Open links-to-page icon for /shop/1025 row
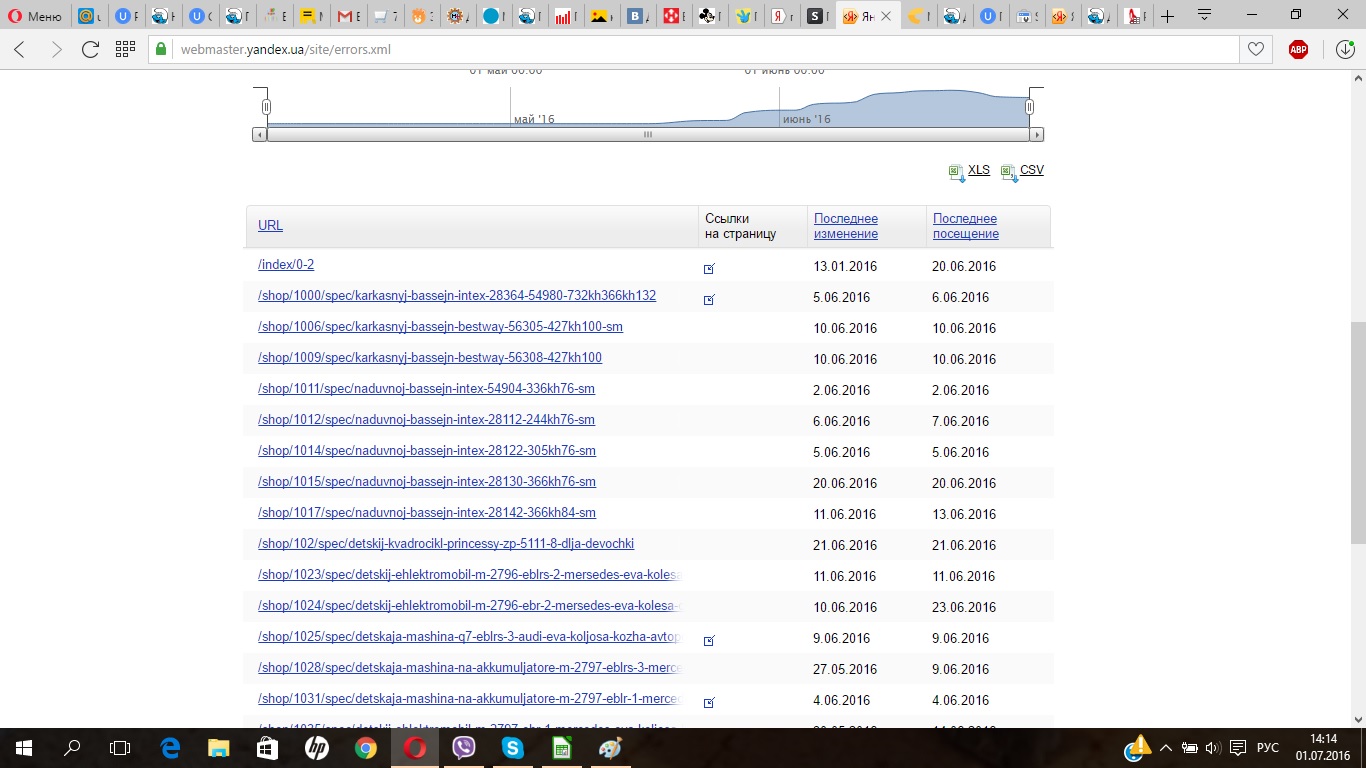The image size is (1366, 768). coord(709,640)
